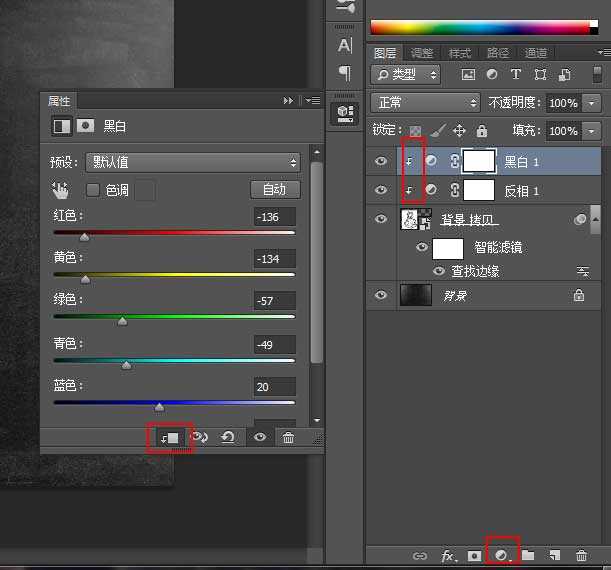611x570 pixels.
Task: Toggle visibility of the 背景 layer
Action: click(381, 295)
